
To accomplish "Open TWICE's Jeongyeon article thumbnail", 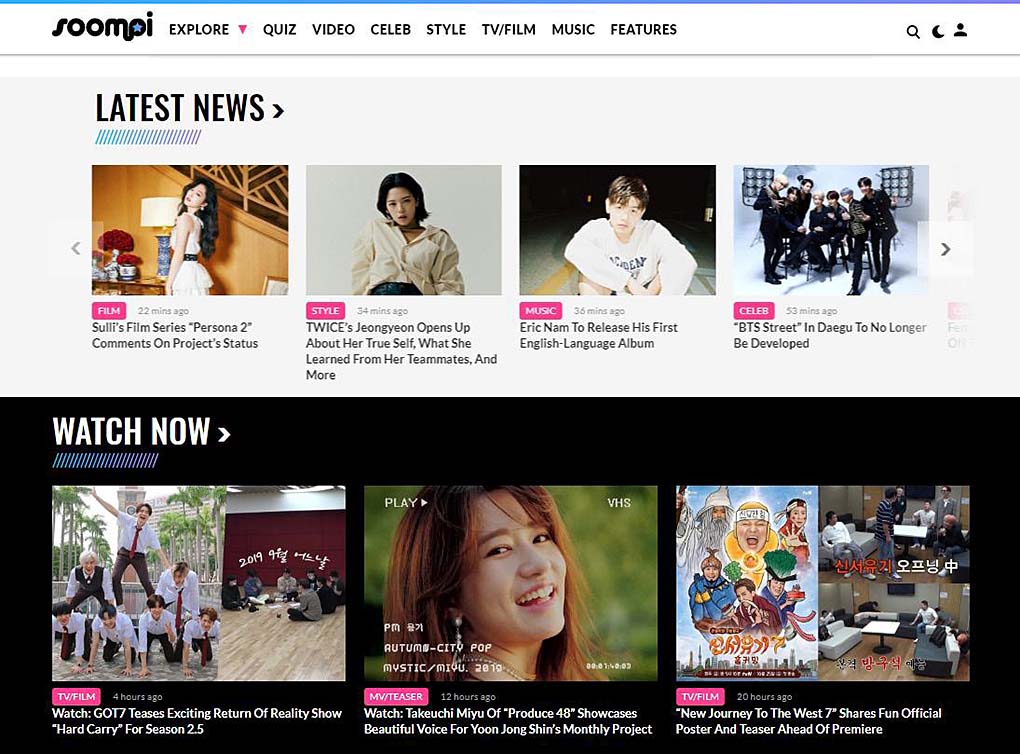I will click(x=404, y=230).
